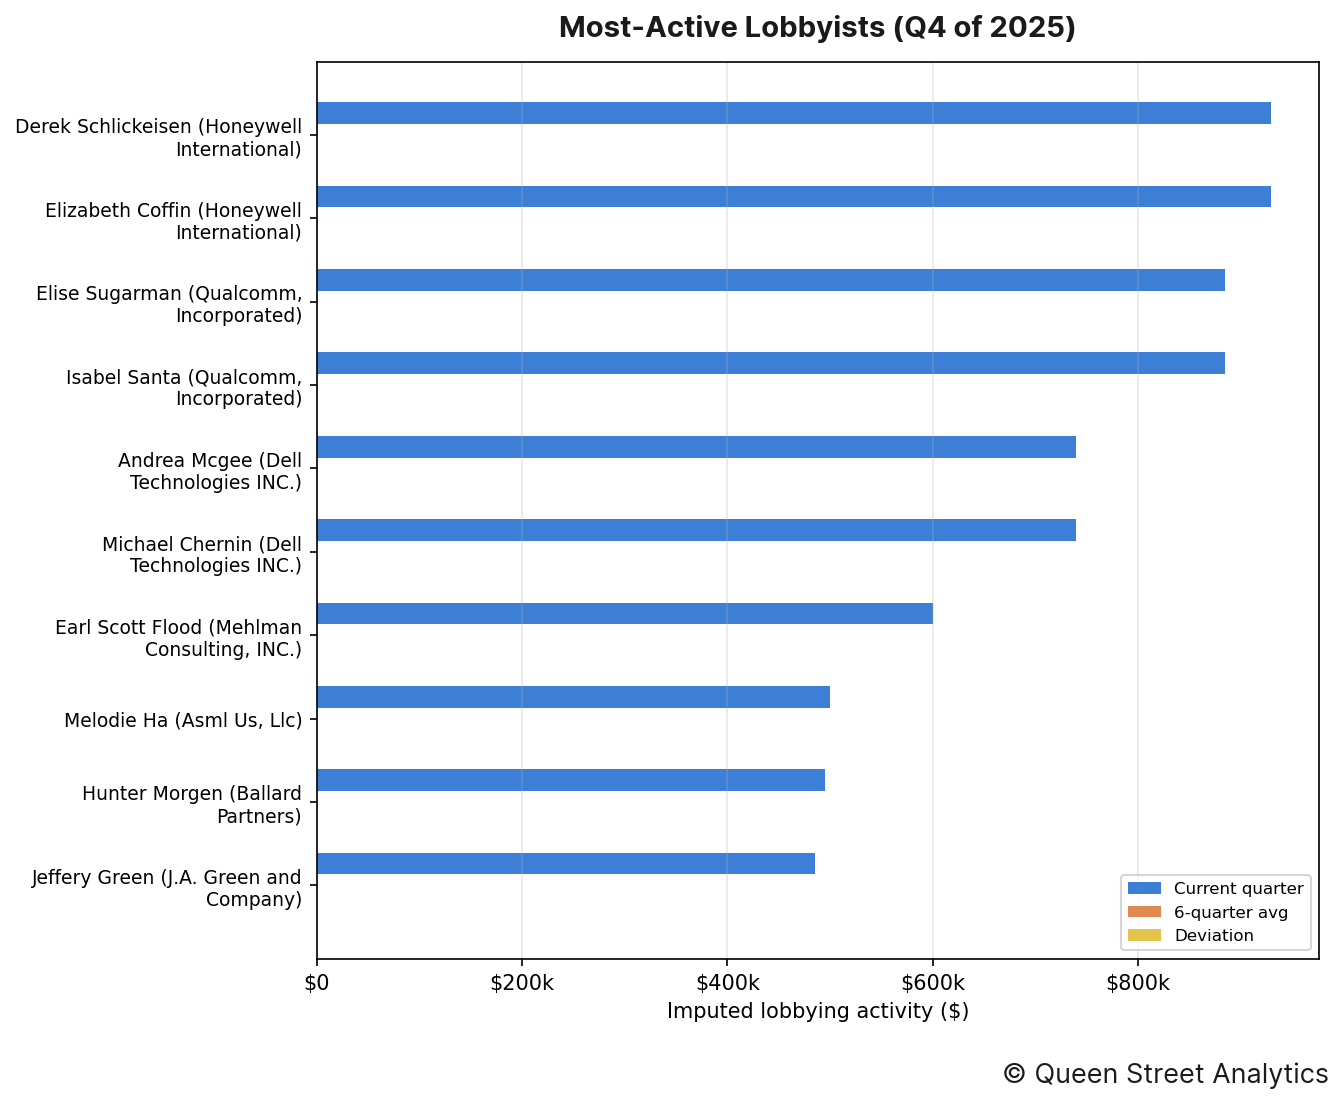Select the Andrea Mcgee (Dell Technologies INC.) label
This screenshot has width=1344, height=1104.
(x=210, y=472)
